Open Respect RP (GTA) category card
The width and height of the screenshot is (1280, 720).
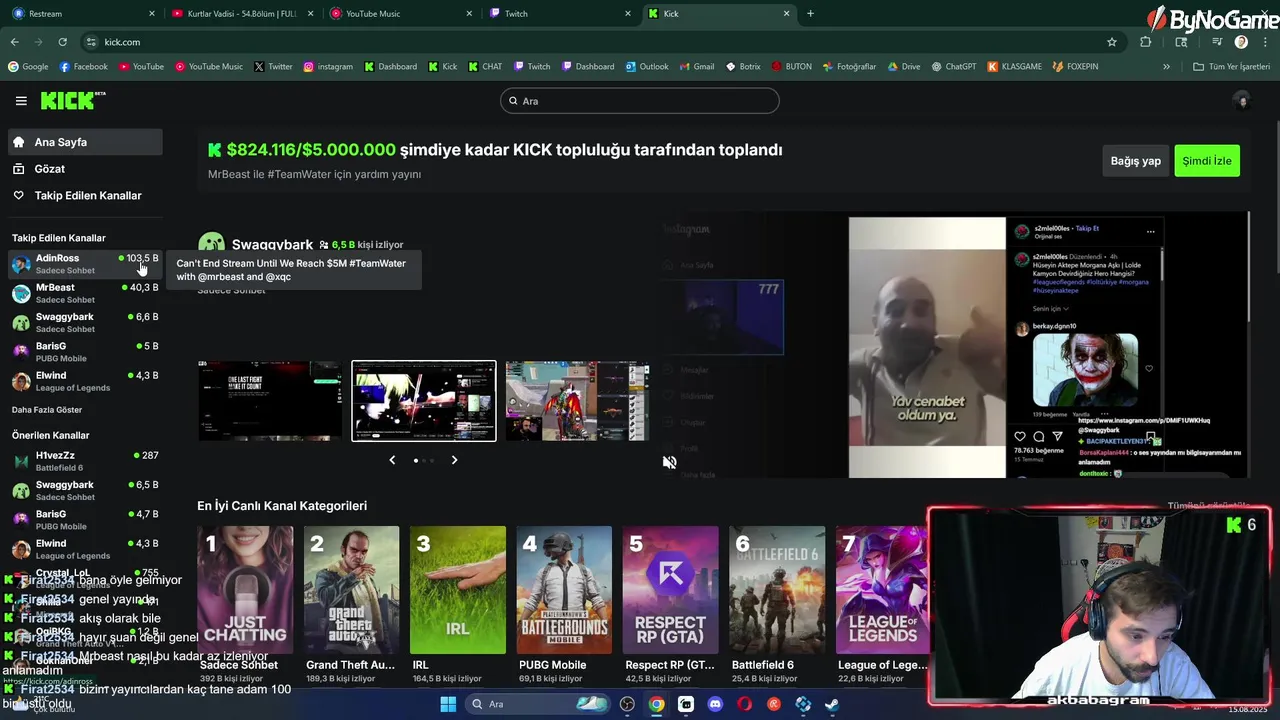[670, 590]
